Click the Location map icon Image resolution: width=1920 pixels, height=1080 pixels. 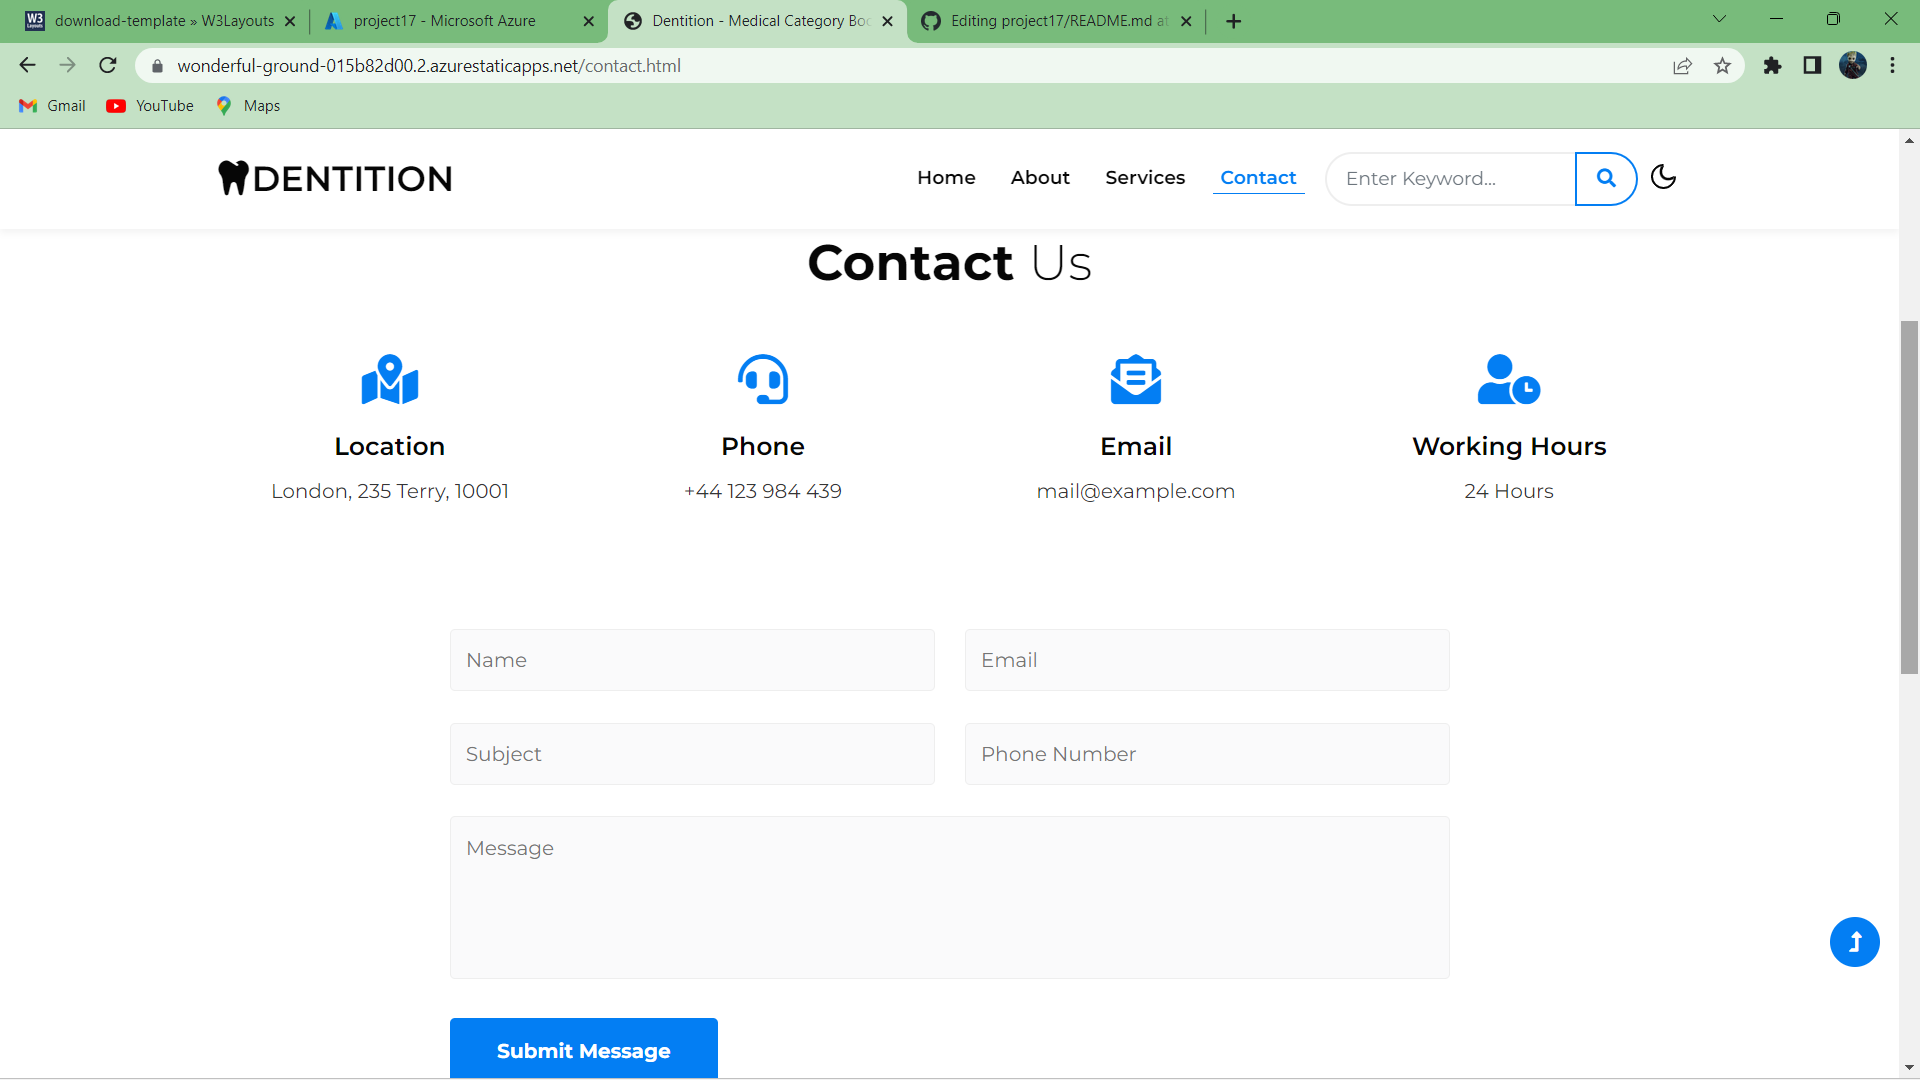pyautogui.click(x=389, y=379)
